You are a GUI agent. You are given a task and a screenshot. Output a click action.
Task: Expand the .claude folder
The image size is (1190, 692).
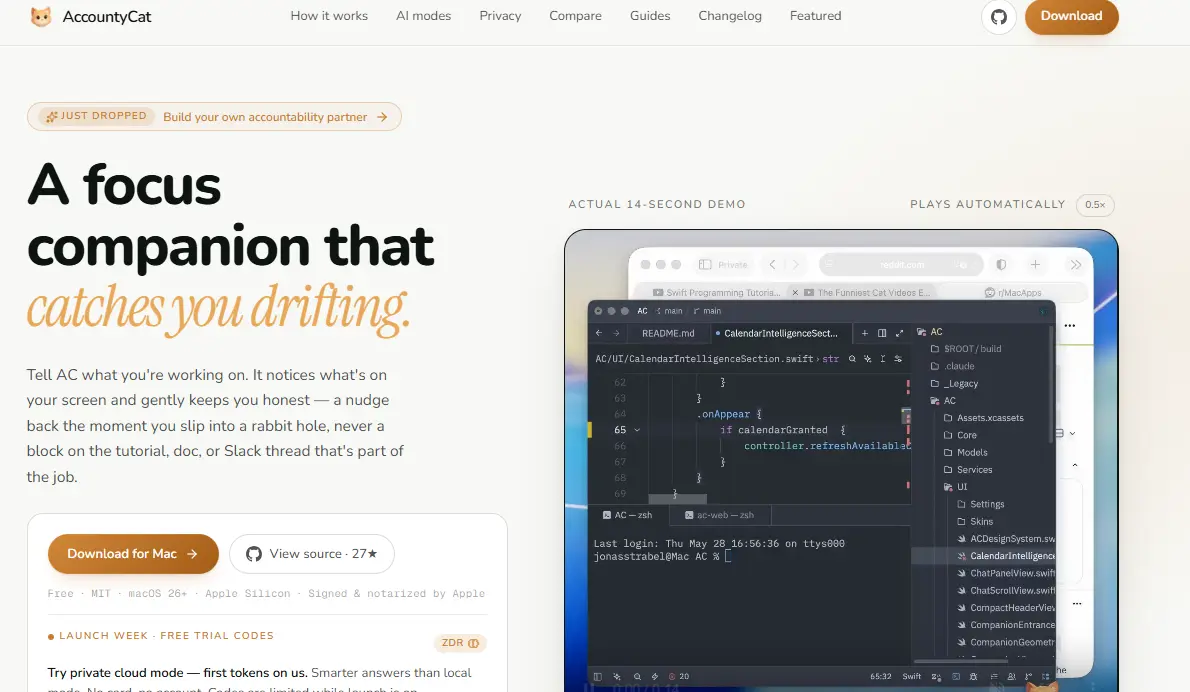(952, 366)
